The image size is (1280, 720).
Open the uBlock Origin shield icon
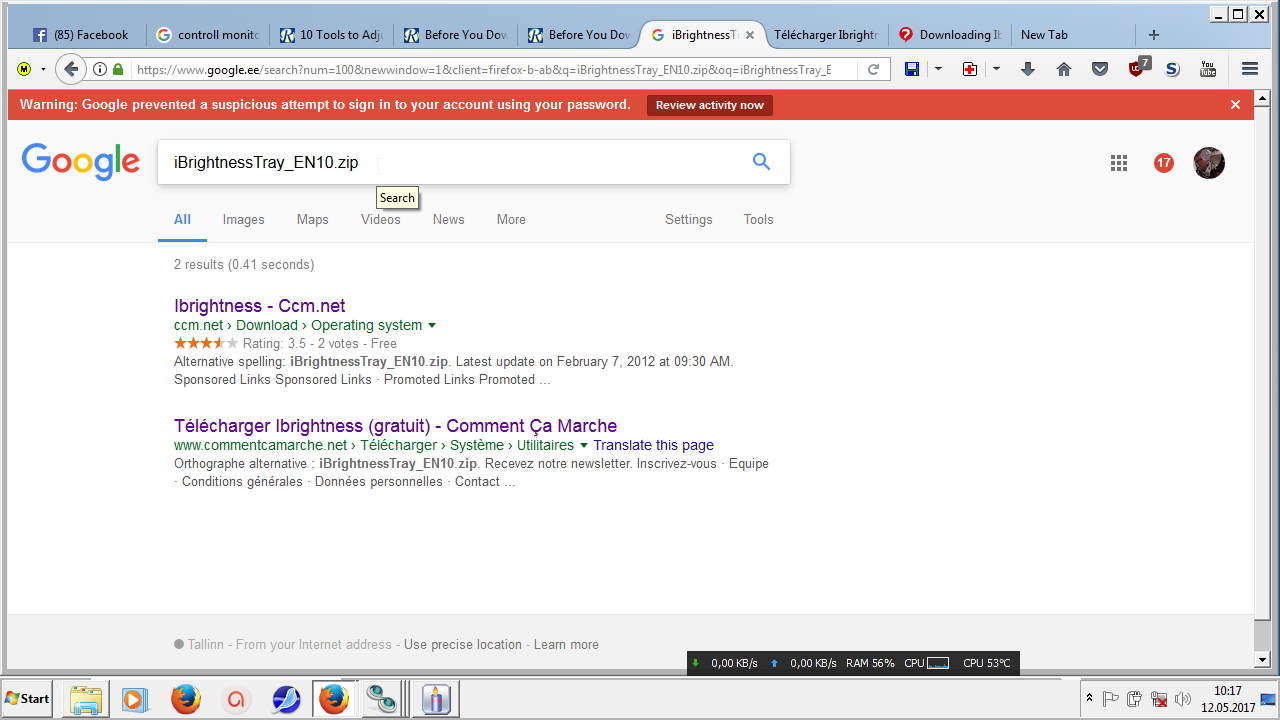click(x=1138, y=68)
